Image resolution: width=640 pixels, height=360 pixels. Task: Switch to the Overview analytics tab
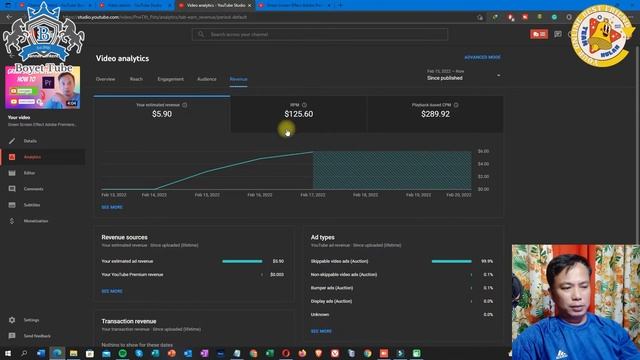(105, 79)
